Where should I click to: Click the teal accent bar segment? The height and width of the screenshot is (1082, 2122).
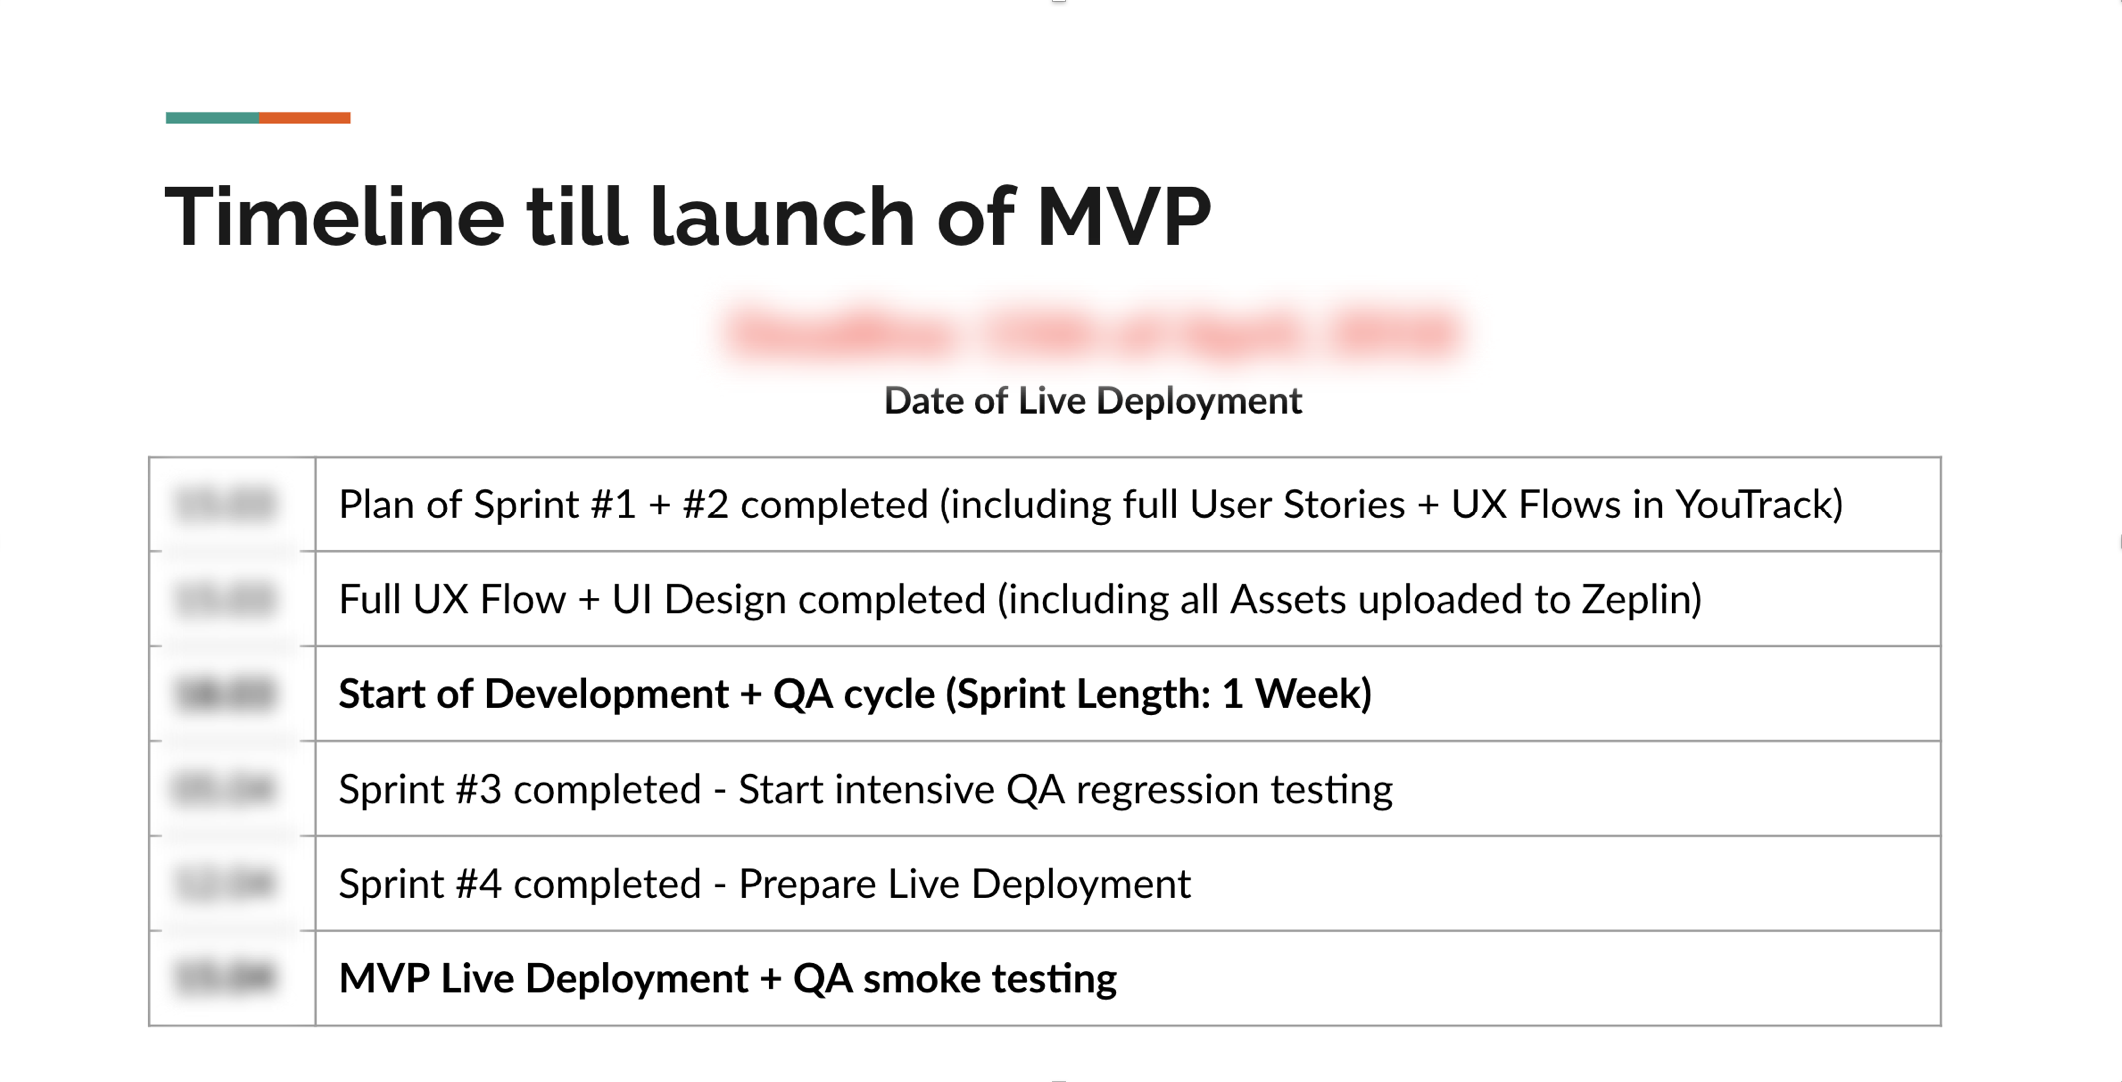pos(212,118)
